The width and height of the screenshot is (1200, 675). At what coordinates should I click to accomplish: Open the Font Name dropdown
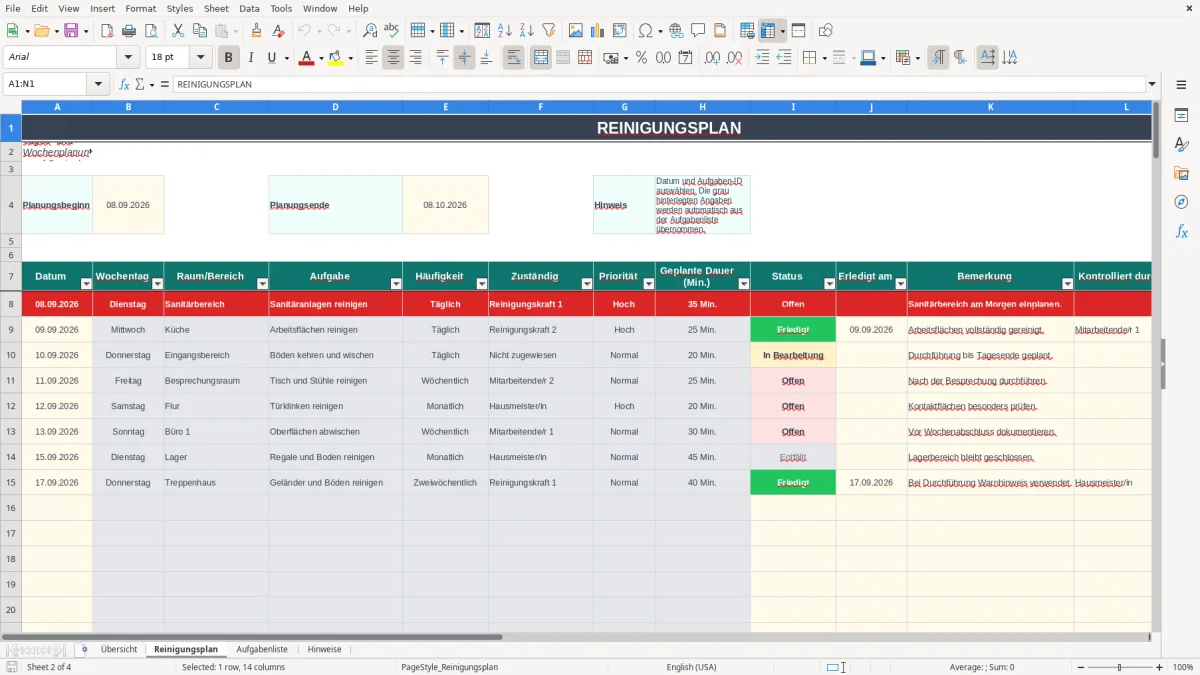pyautogui.click(x=128, y=58)
